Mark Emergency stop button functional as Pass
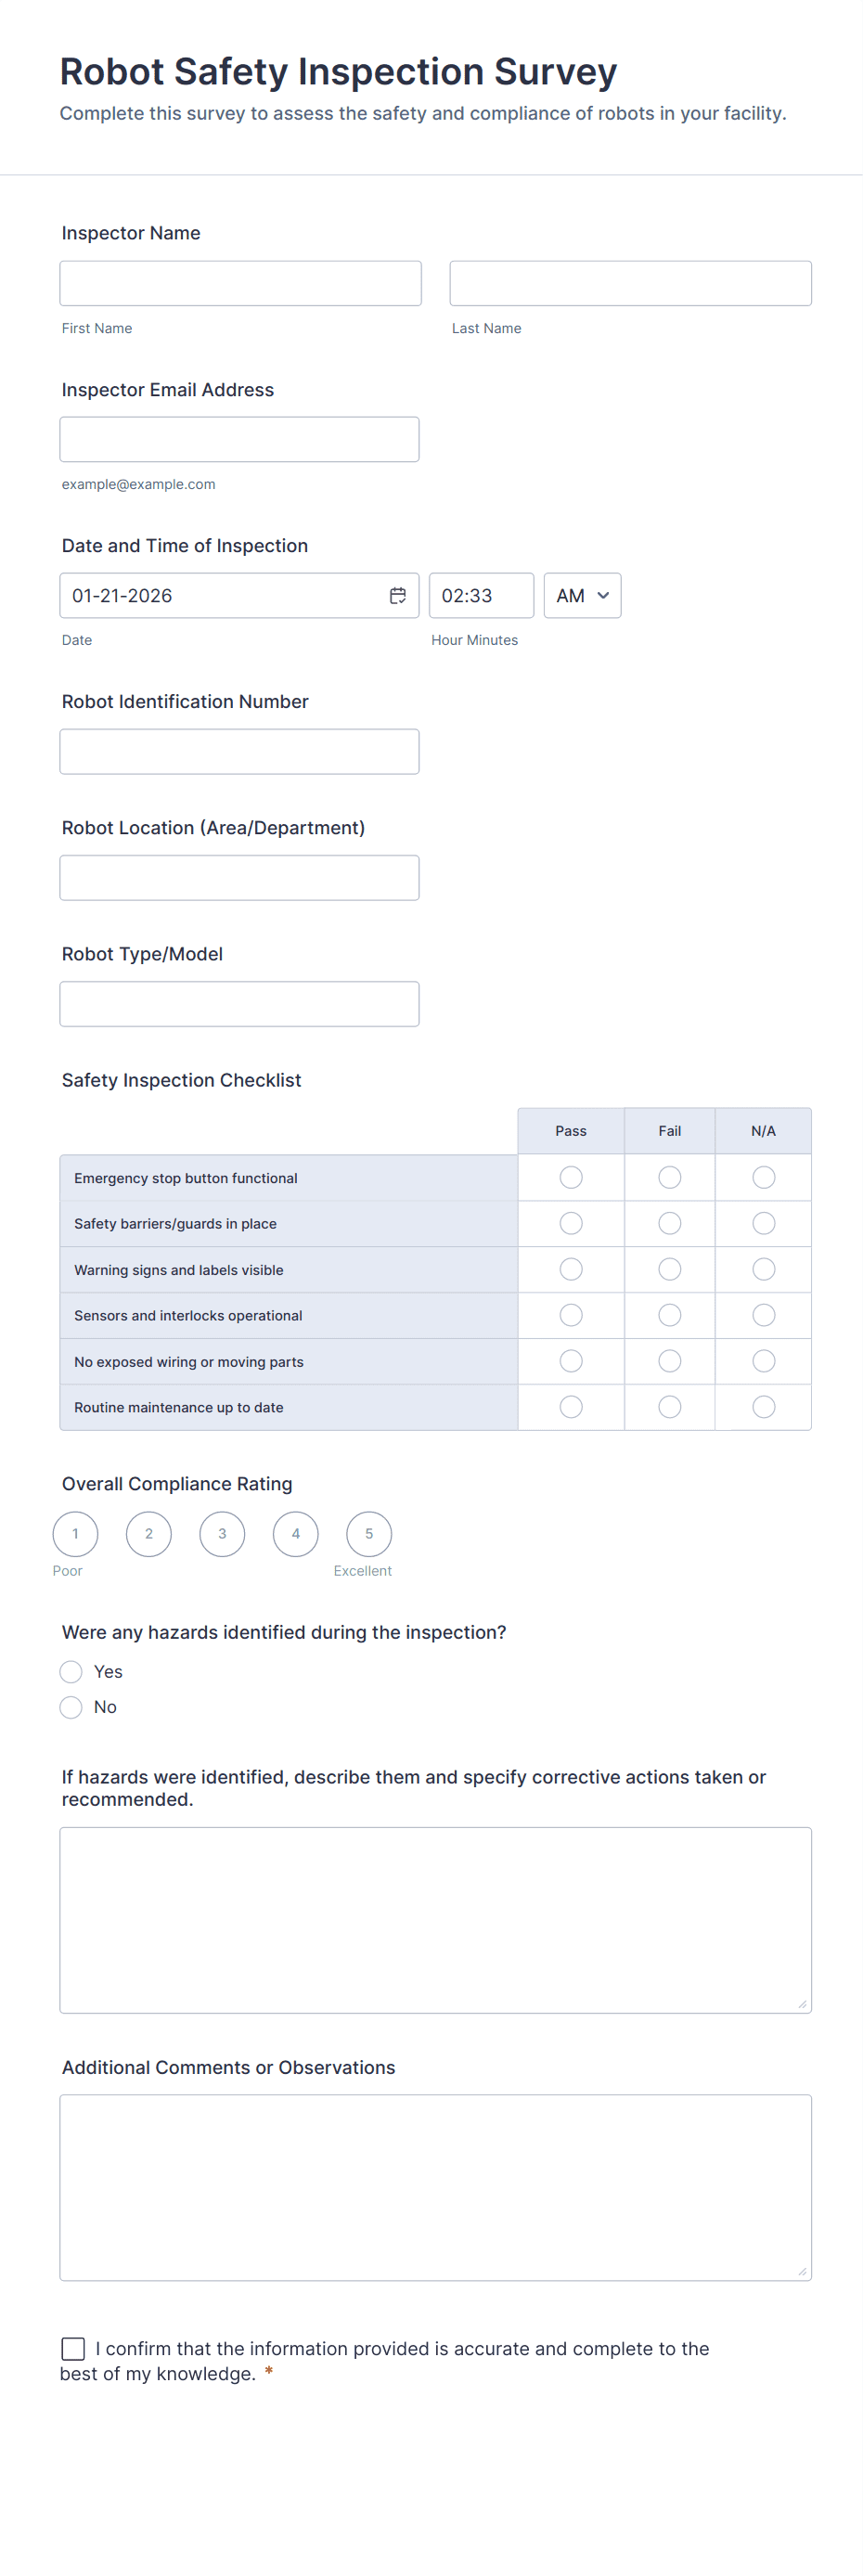The width and height of the screenshot is (863, 2576). point(571,1178)
